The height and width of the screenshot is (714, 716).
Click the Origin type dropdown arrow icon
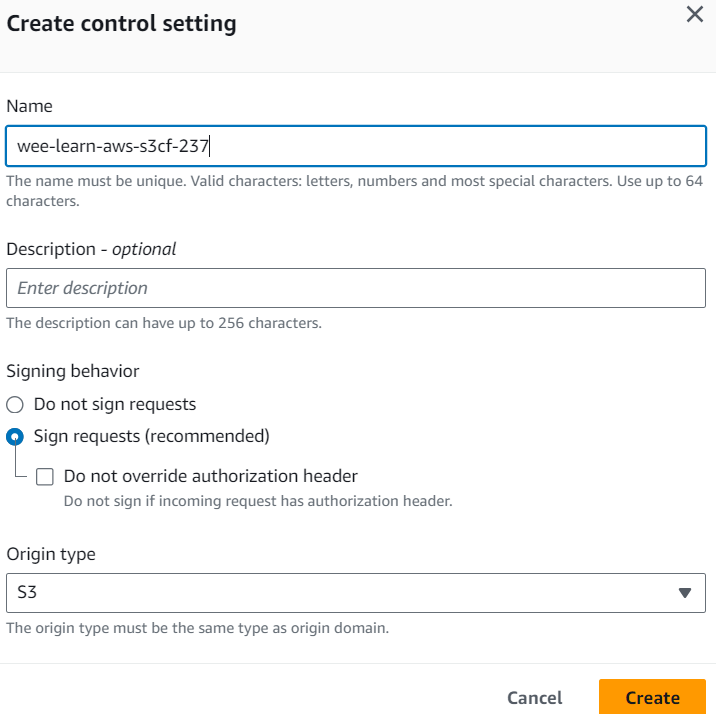pyautogui.click(x=685, y=593)
